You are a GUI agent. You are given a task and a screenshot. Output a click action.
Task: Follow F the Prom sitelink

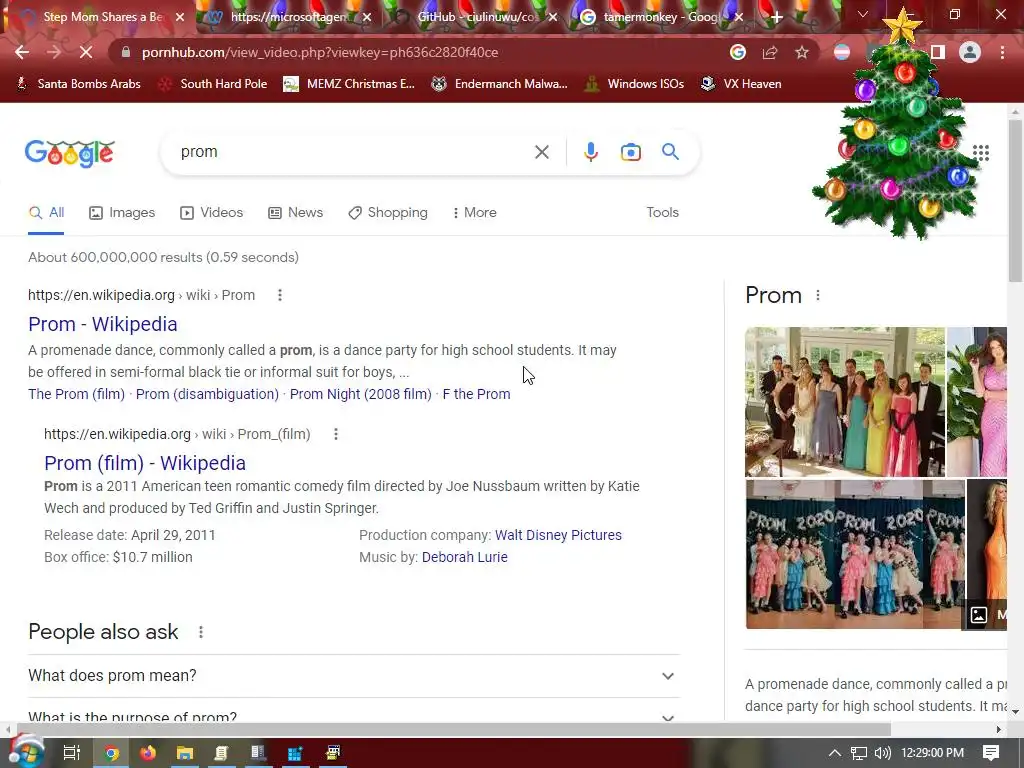[x=476, y=394]
